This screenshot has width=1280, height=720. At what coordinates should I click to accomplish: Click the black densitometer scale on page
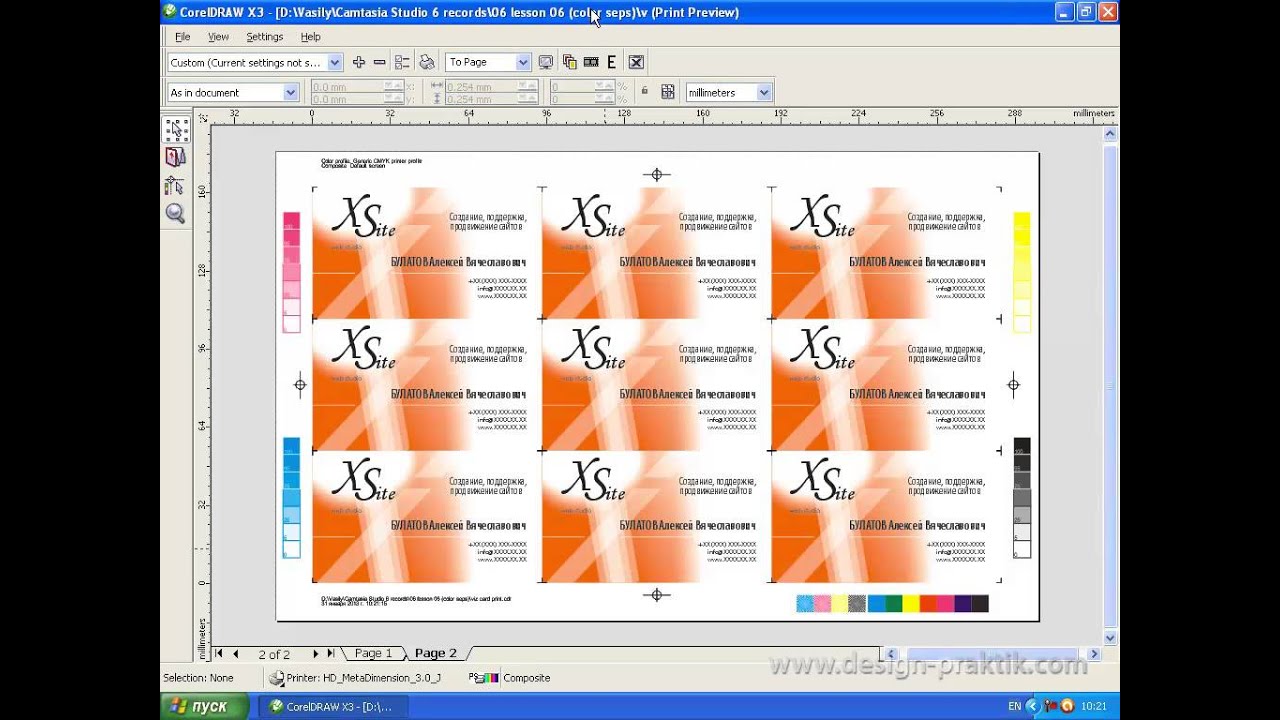tap(1021, 498)
